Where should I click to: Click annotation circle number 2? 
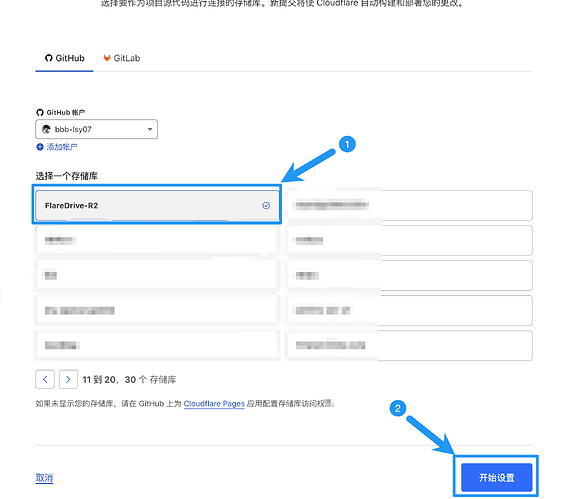tap(398, 409)
